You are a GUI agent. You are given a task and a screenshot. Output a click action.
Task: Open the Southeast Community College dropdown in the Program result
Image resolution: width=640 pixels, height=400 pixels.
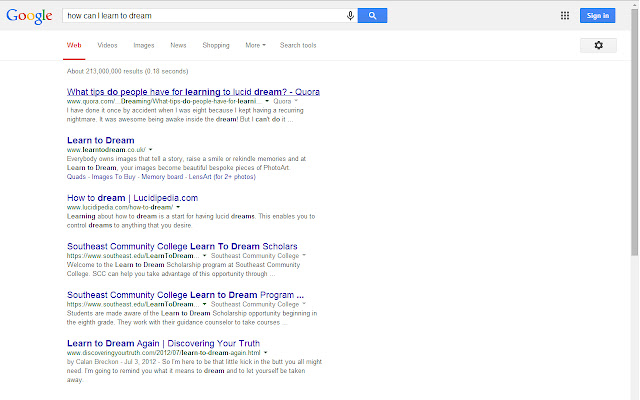pos(258,304)
